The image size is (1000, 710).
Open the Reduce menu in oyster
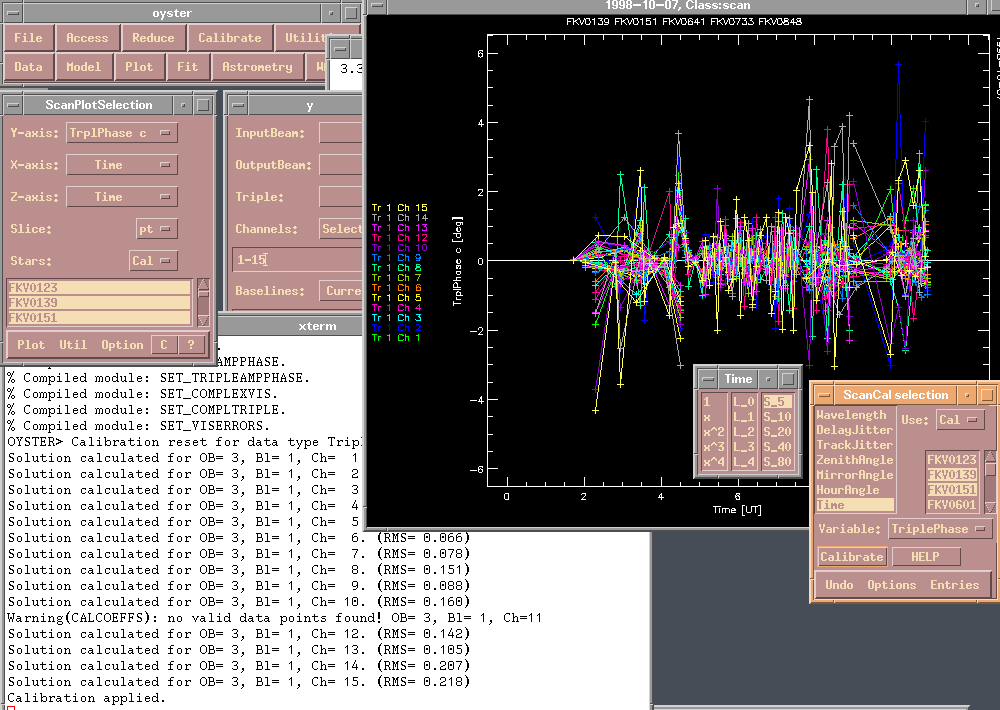tap(153, 38)
